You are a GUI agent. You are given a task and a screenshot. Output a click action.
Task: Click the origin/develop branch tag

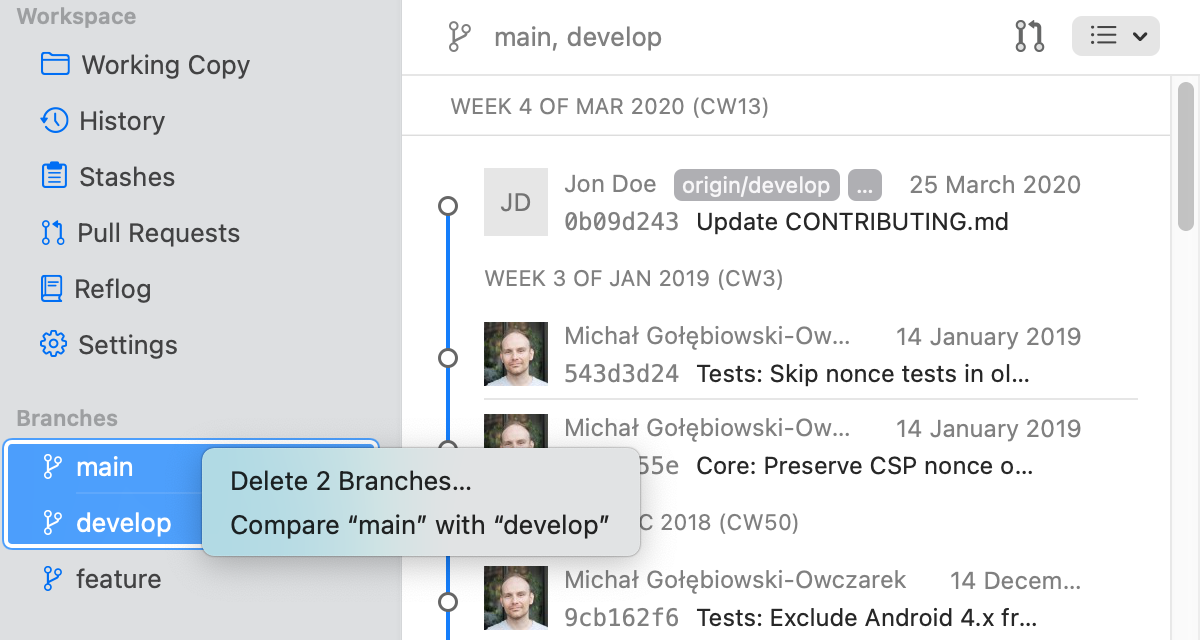[x=756, y=185]
